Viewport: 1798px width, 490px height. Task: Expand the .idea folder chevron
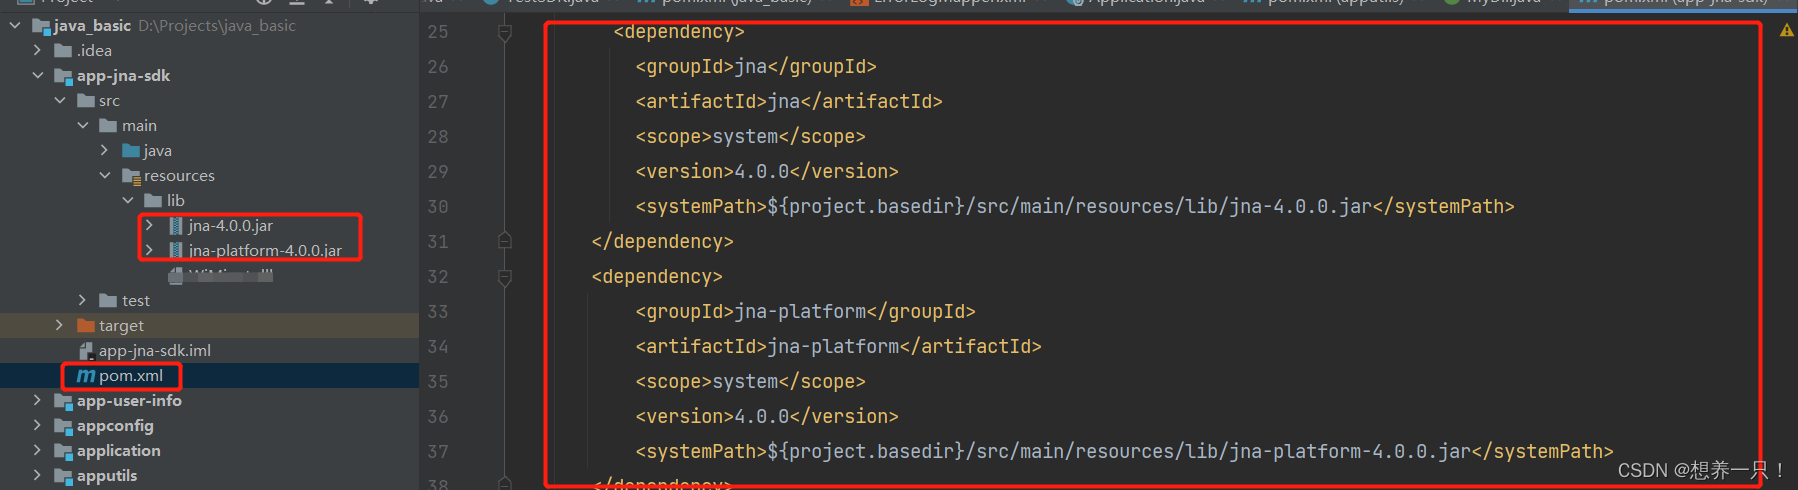click(37, 50)
